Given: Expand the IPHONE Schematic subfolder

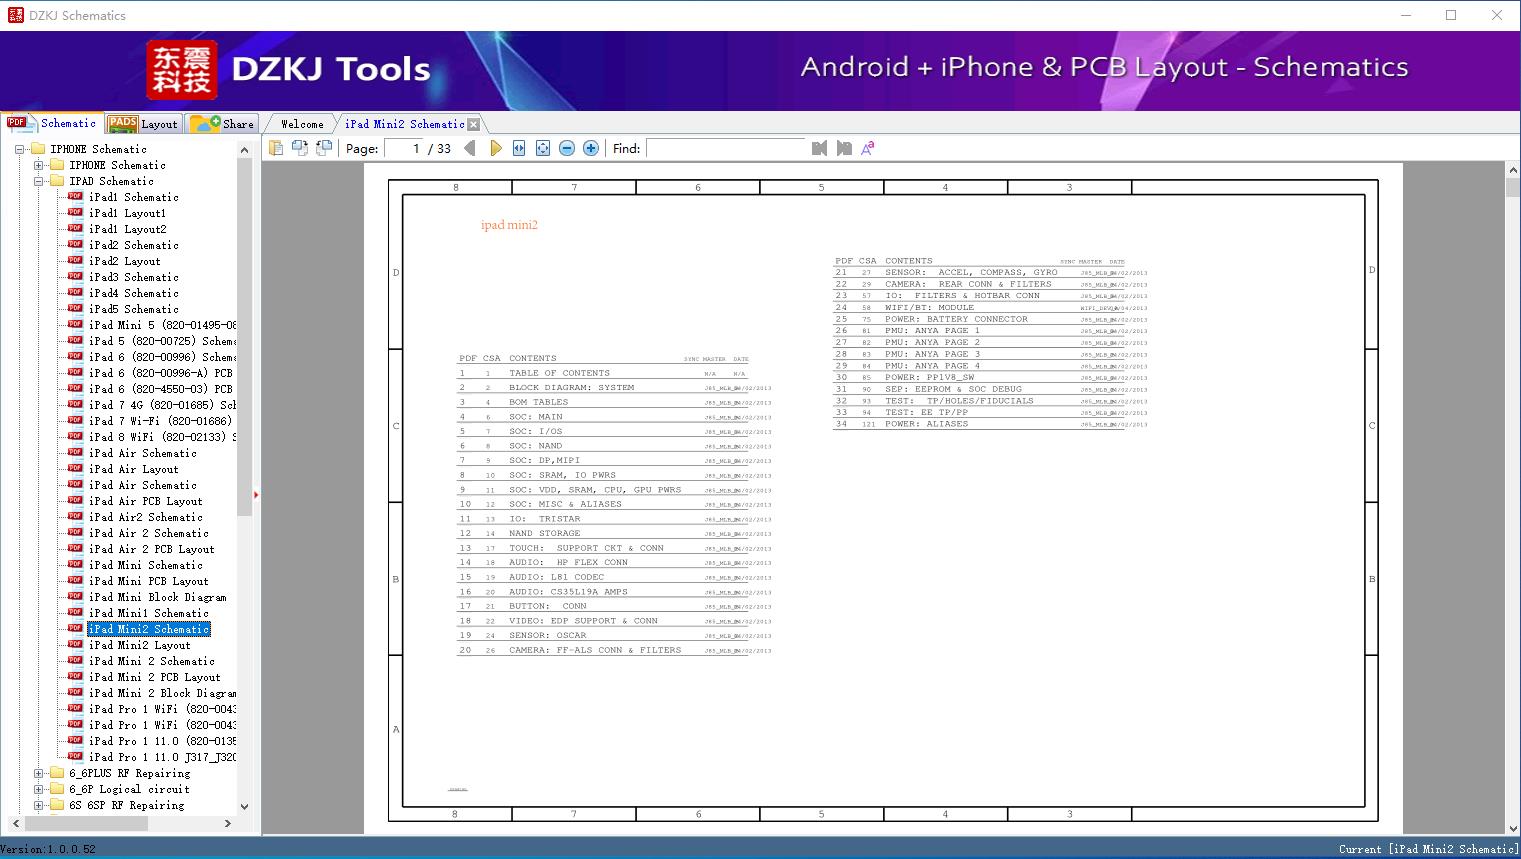Looking at the screenshot, I should pos(39,165).
